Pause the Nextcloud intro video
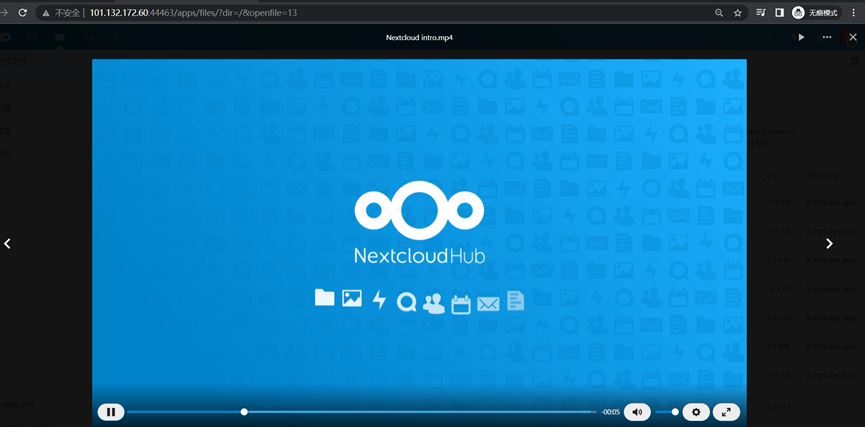The width and height of the screenshot is (865, 427). coord(111,412)
